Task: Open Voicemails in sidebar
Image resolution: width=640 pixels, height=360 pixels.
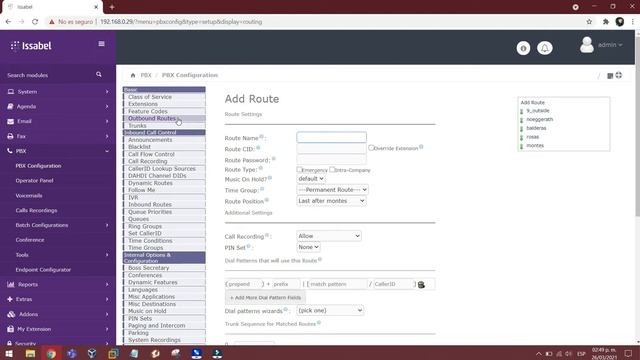Action: point(29,196)
